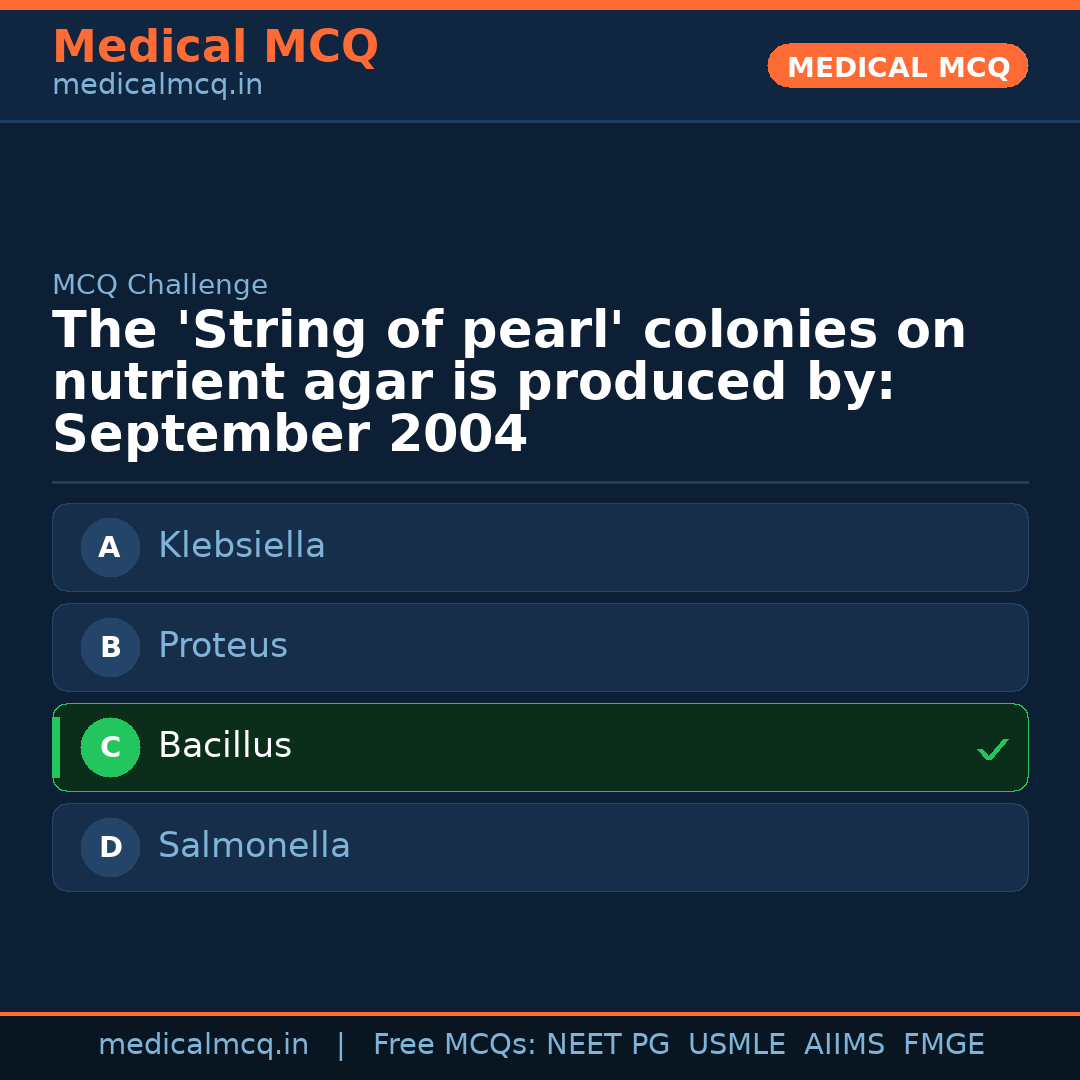Screen dimensions: 1080x1080
Task: Click the AIIMS footer label
Action: [844, 1045]
